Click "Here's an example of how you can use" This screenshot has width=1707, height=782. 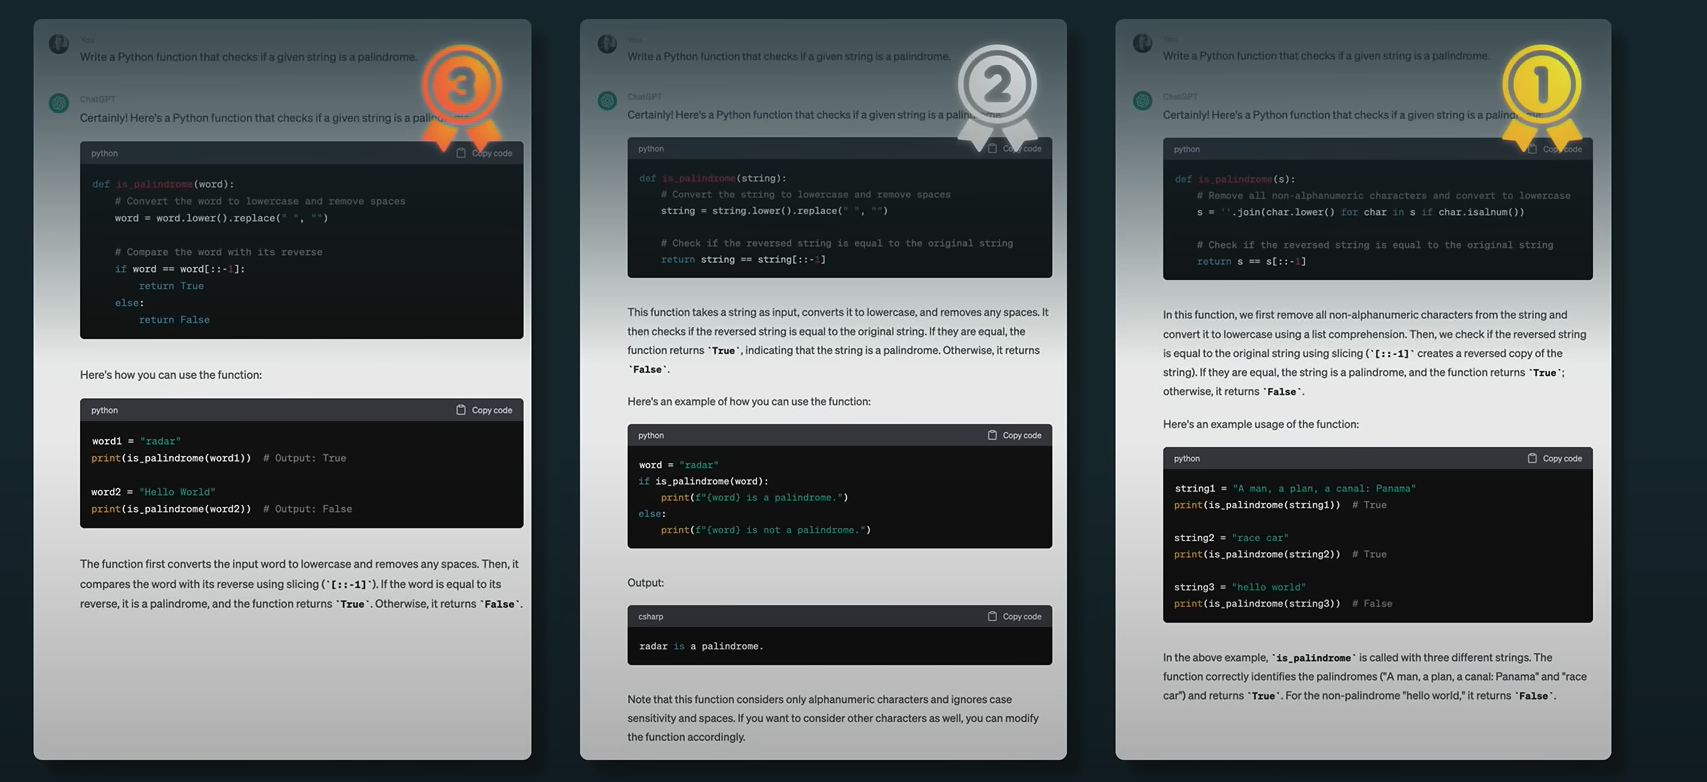tap(749, 402)
